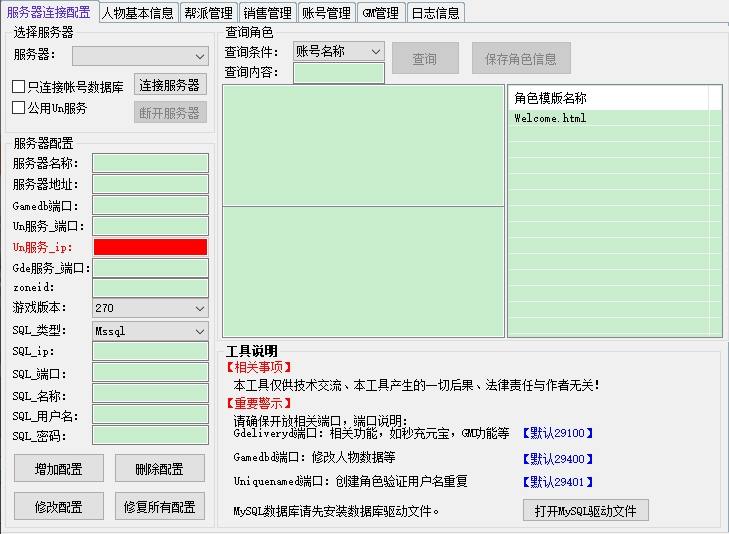Switch to the 销售管理 tab
729x534 pixels.
click(267, 13)
